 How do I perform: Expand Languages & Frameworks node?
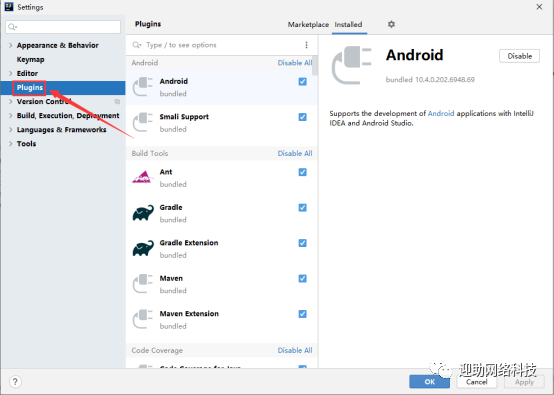pos(11,130)
